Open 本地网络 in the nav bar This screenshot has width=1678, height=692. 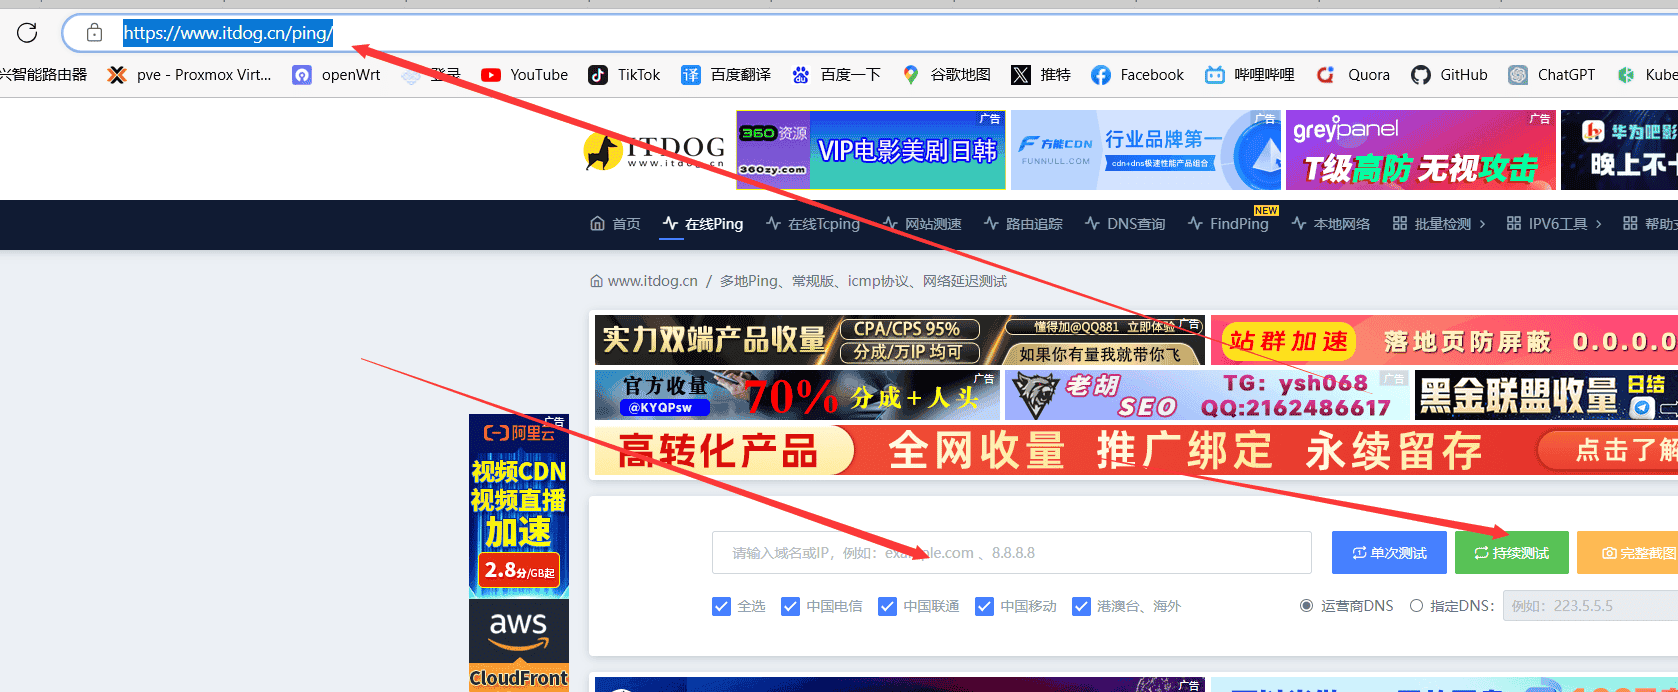(1331, 224)
